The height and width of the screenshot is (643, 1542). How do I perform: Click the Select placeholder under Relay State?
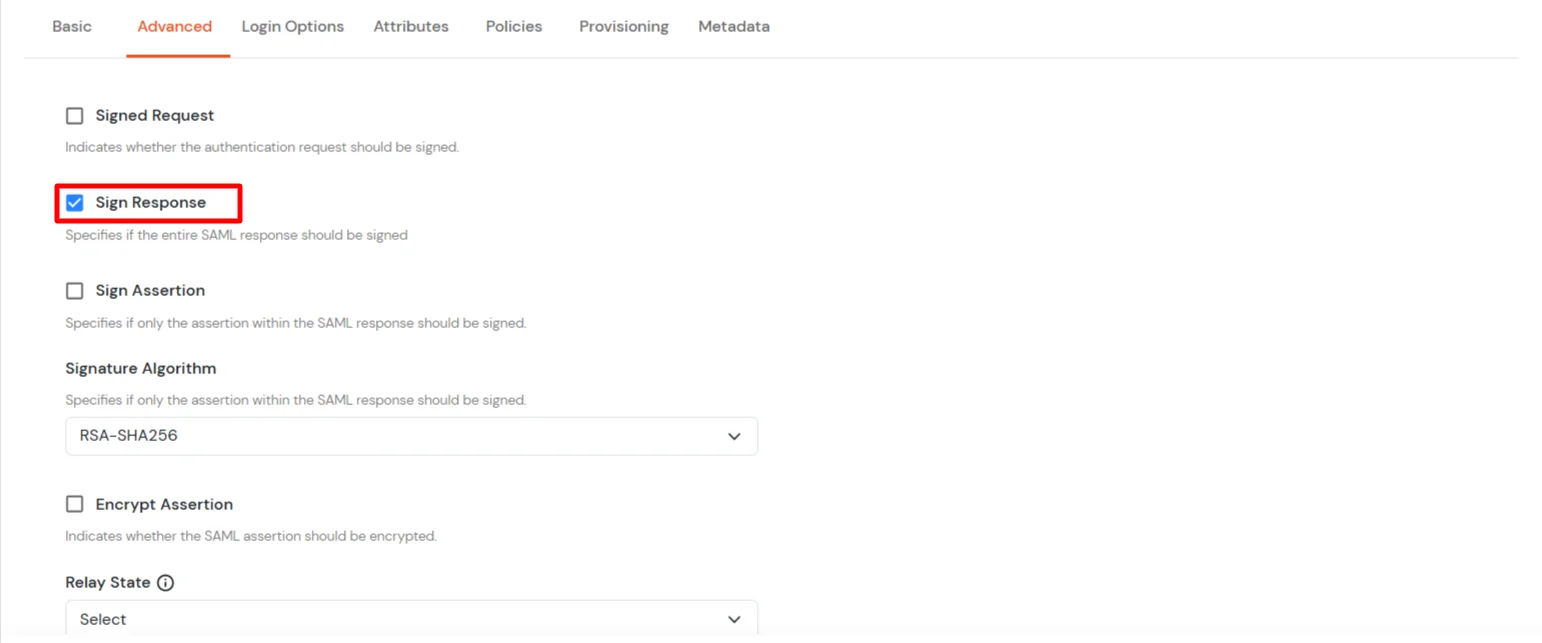pos(103,618)
